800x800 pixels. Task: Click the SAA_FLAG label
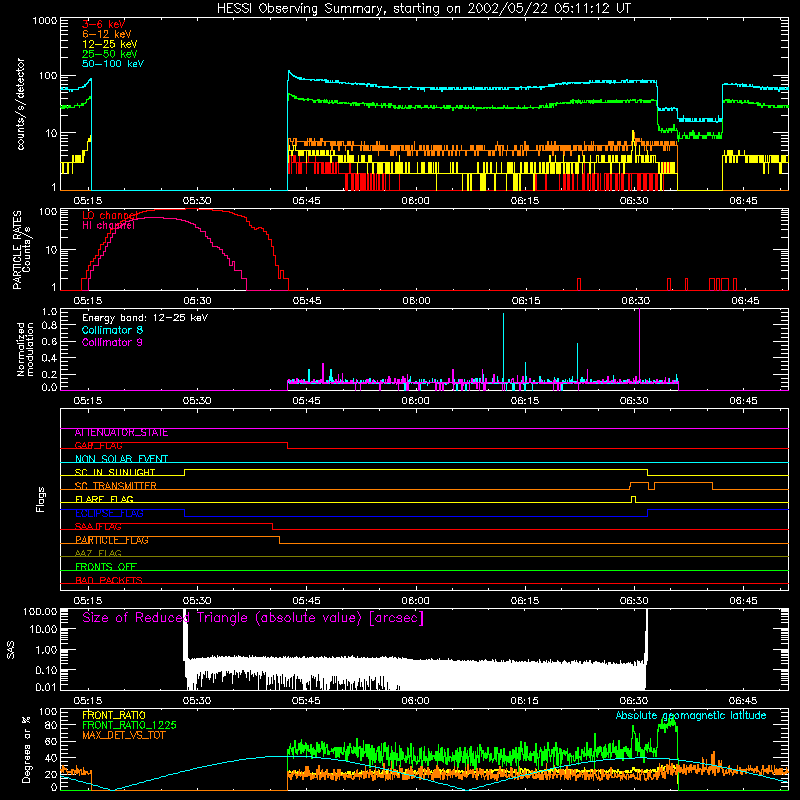pos(98,527)
